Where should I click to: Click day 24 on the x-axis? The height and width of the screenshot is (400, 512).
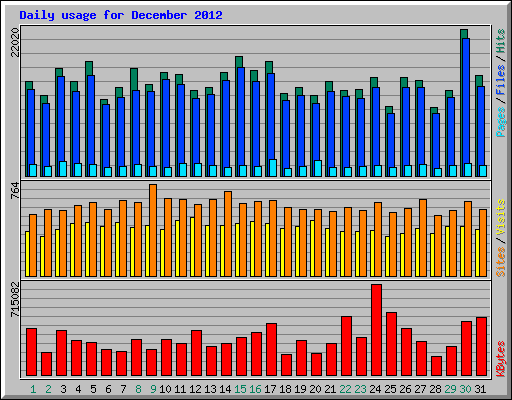tap(375, 389)
